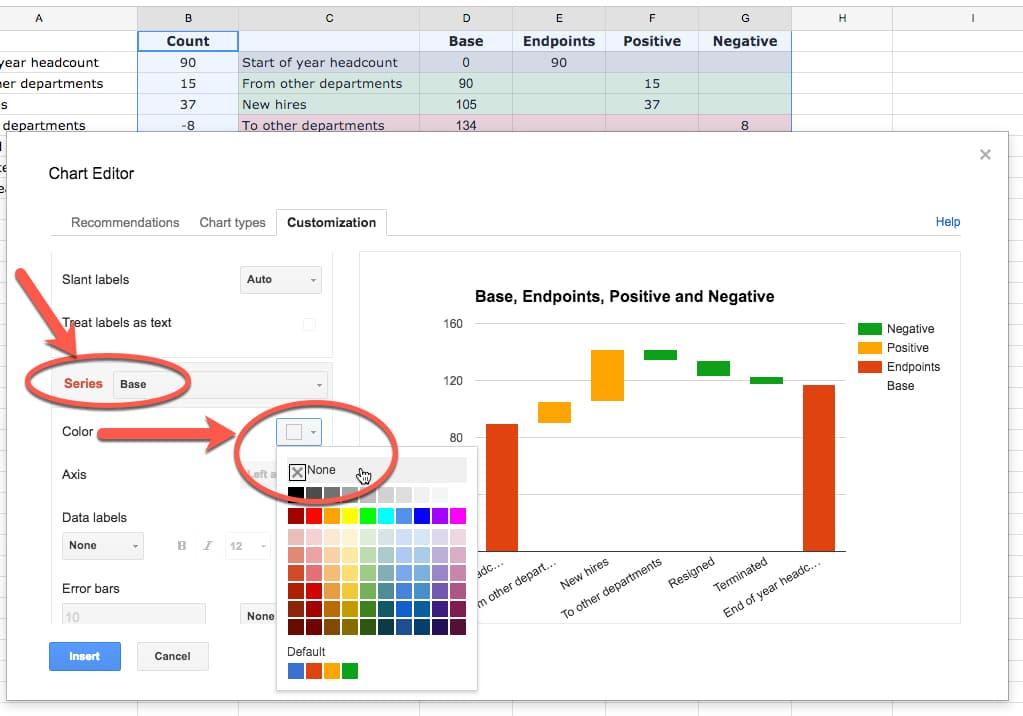Select the green swatch in the Default row
This screenshot has height=716, width=1023.
350,670
